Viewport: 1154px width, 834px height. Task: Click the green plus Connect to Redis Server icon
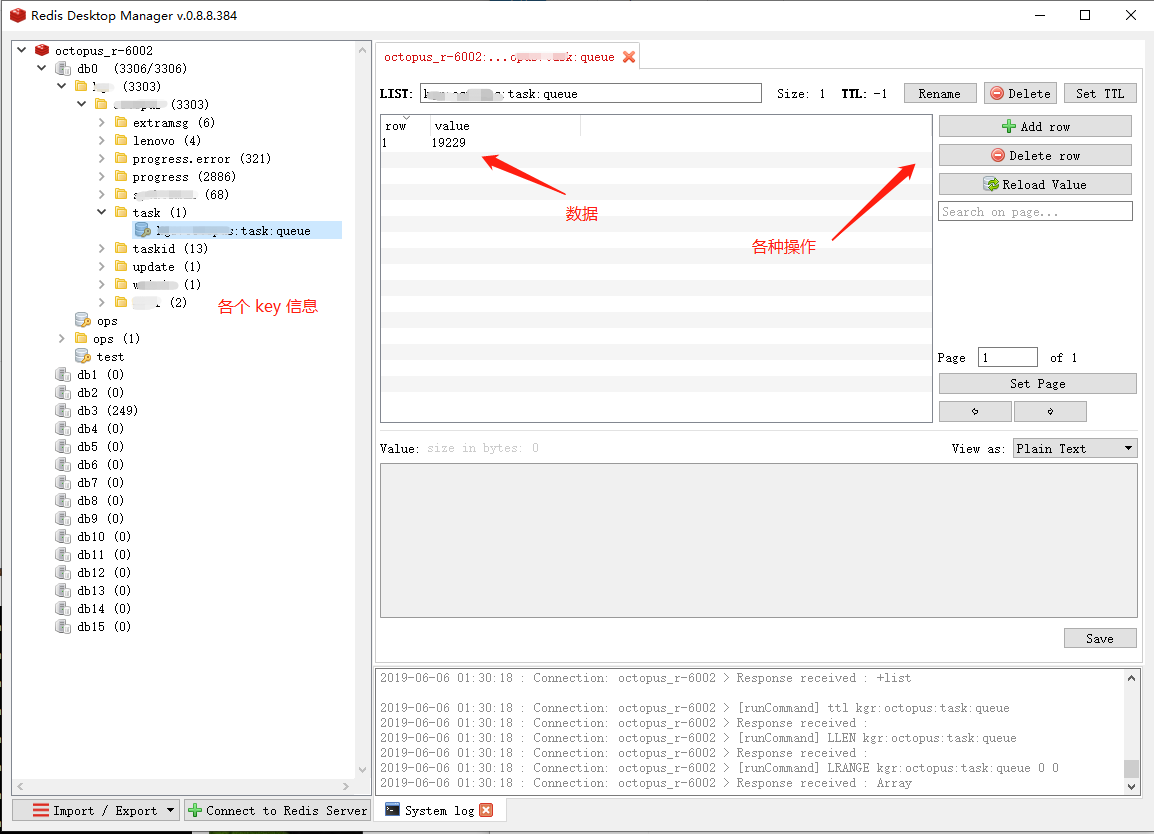pos(195,810)
